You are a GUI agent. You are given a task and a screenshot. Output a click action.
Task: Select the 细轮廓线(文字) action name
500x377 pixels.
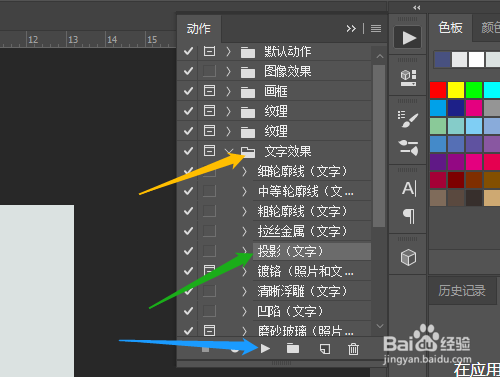pos(302,171)
